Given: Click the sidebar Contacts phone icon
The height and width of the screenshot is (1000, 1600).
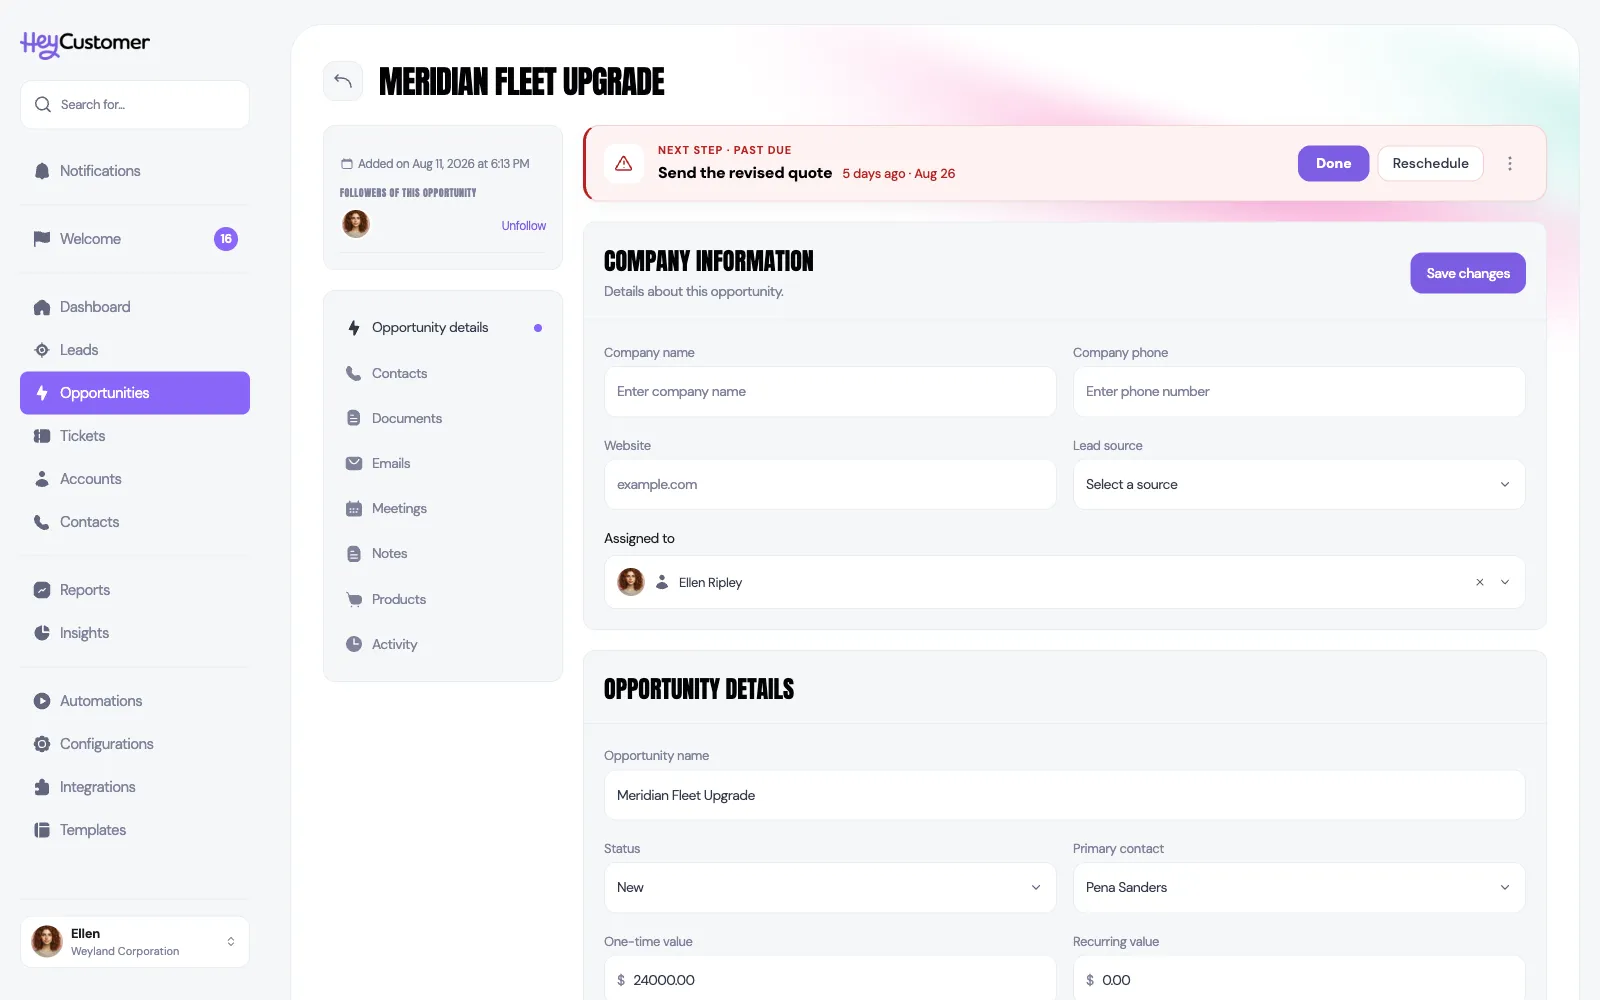Looking at the screenshot, I should [42, 522].
